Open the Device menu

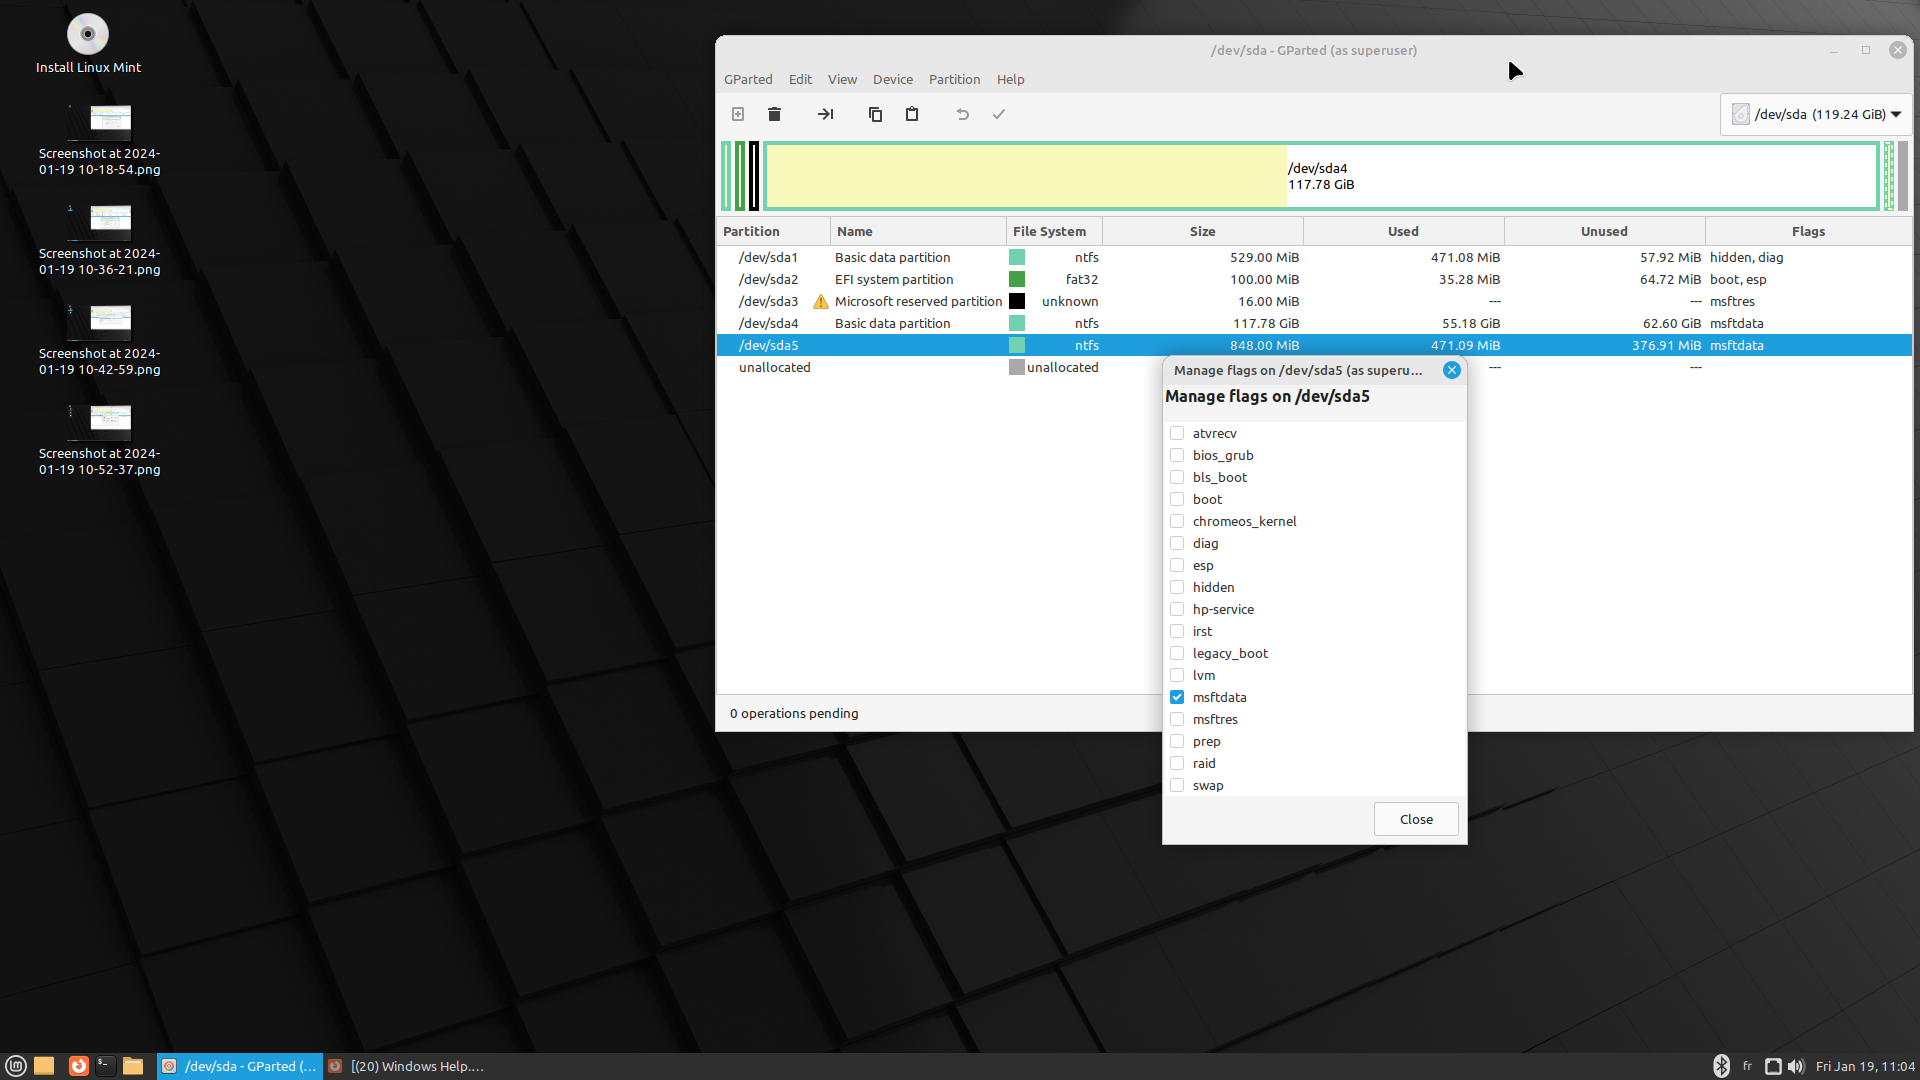(892, 79)
